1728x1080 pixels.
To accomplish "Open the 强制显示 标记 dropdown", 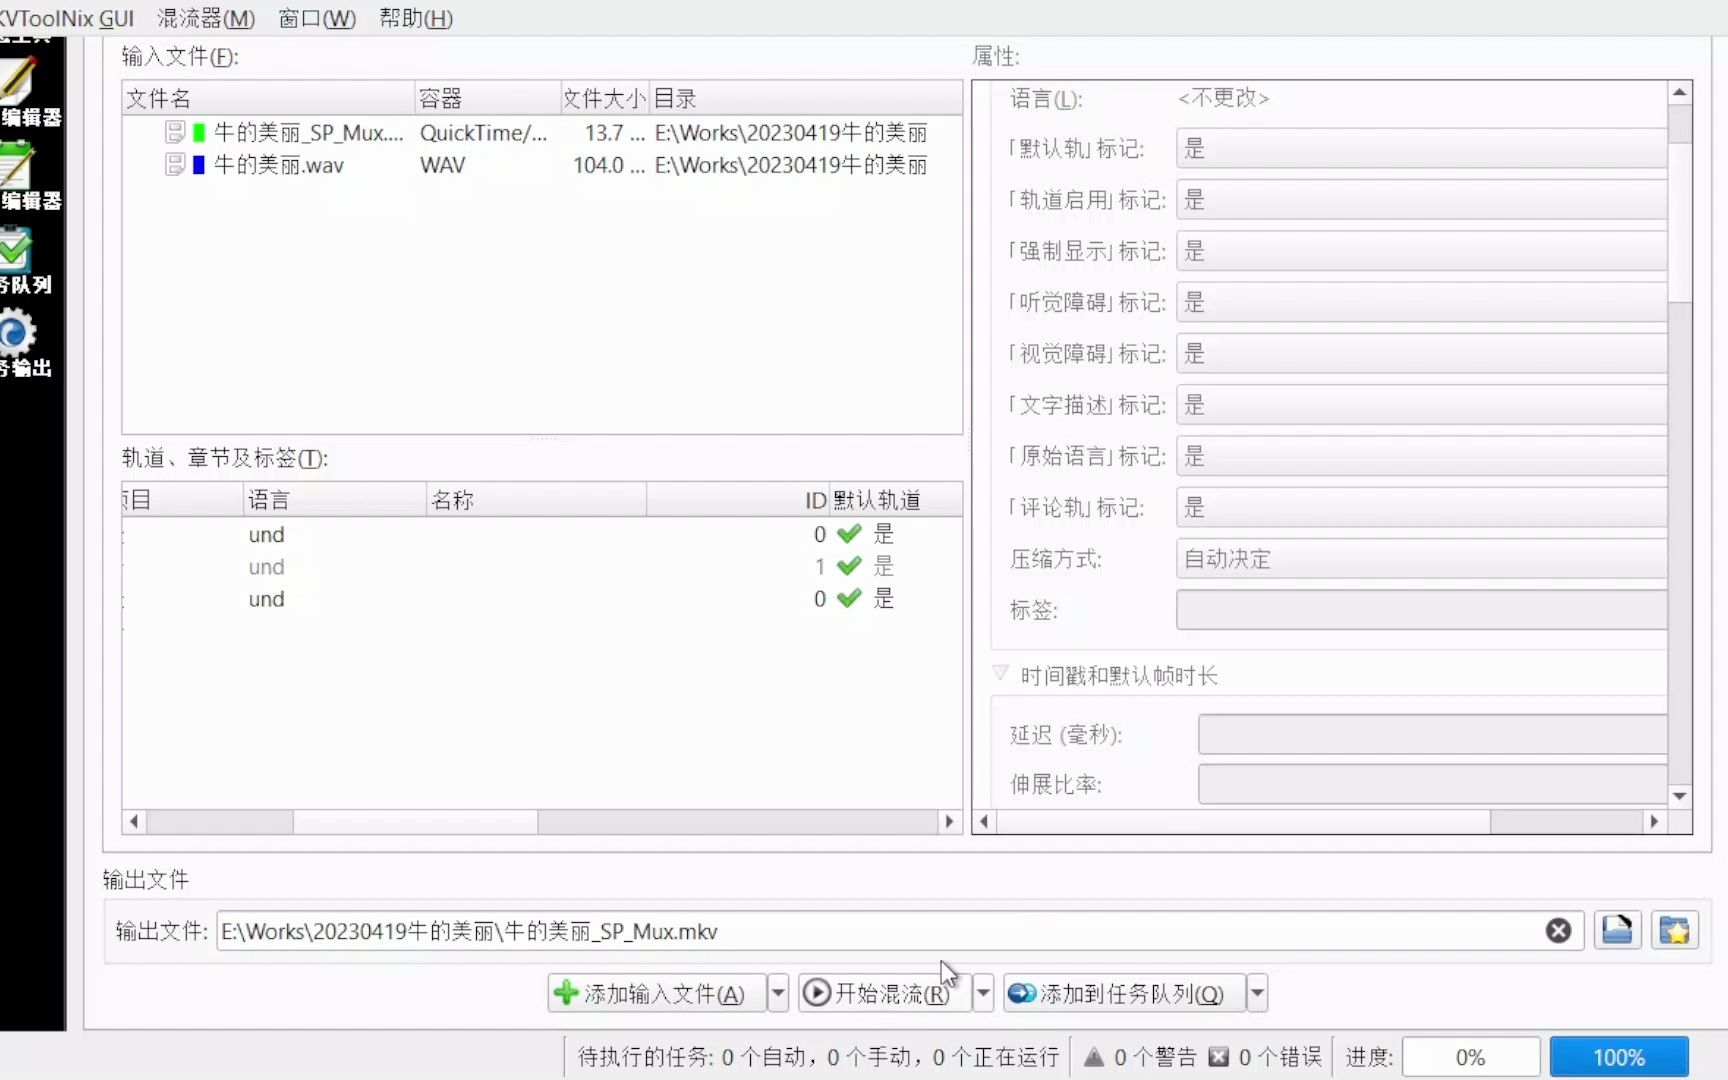I will 1421,251.
